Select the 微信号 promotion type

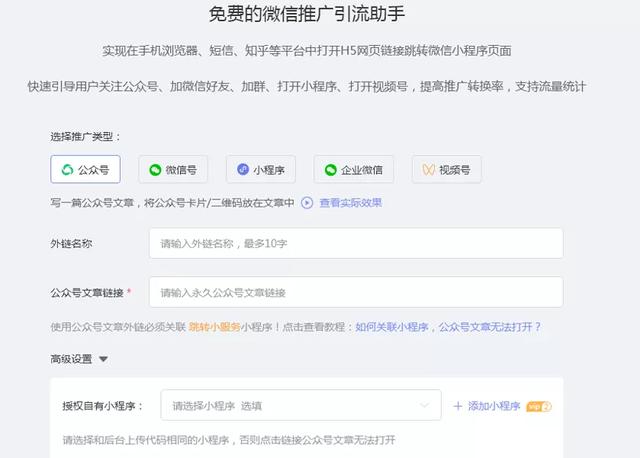(173, 169)
